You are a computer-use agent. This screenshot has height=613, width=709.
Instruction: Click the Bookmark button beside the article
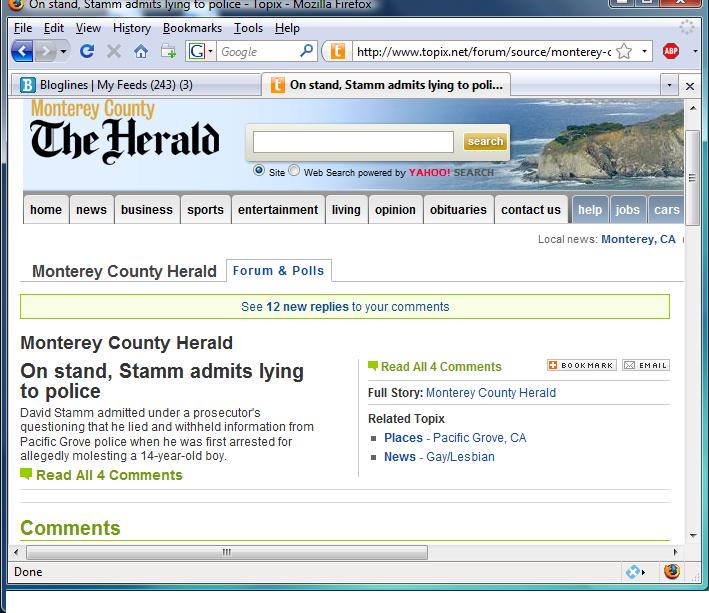[x=581, y=366]
